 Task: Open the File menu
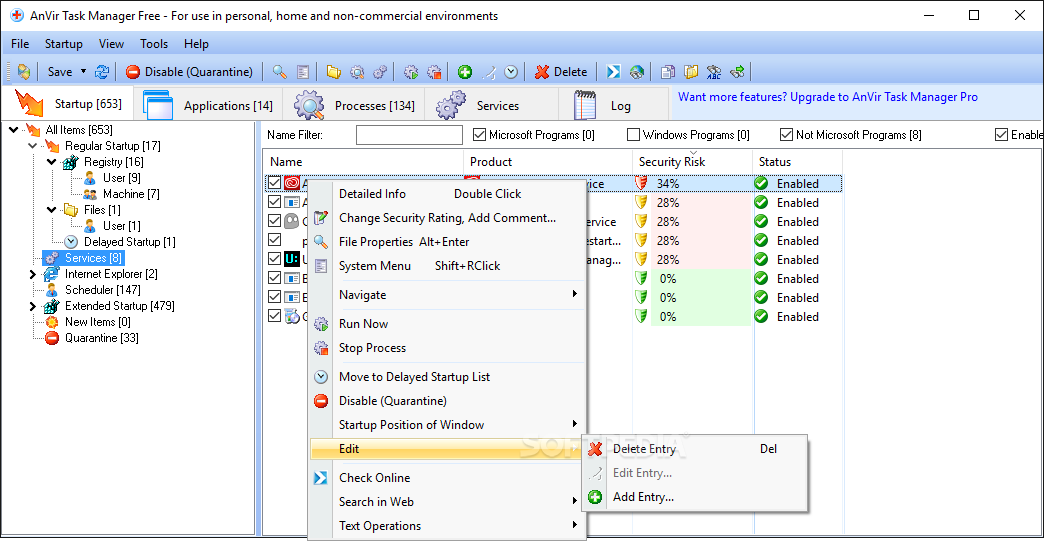click(20, 44)
